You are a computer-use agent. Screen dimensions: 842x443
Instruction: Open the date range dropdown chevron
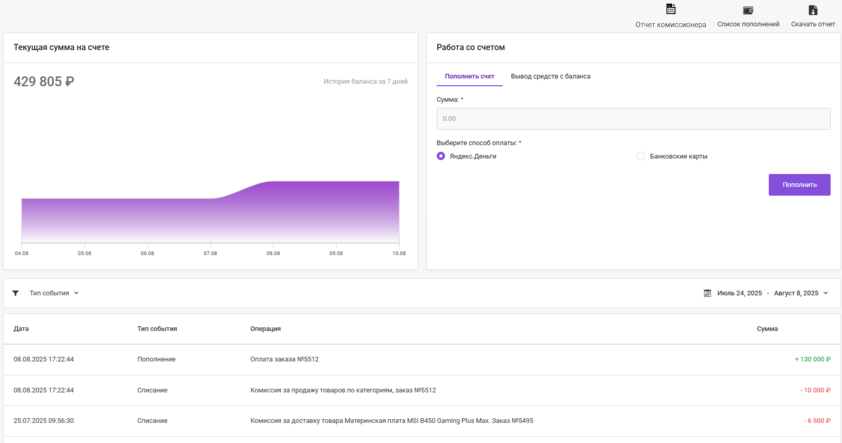point(825,293)
